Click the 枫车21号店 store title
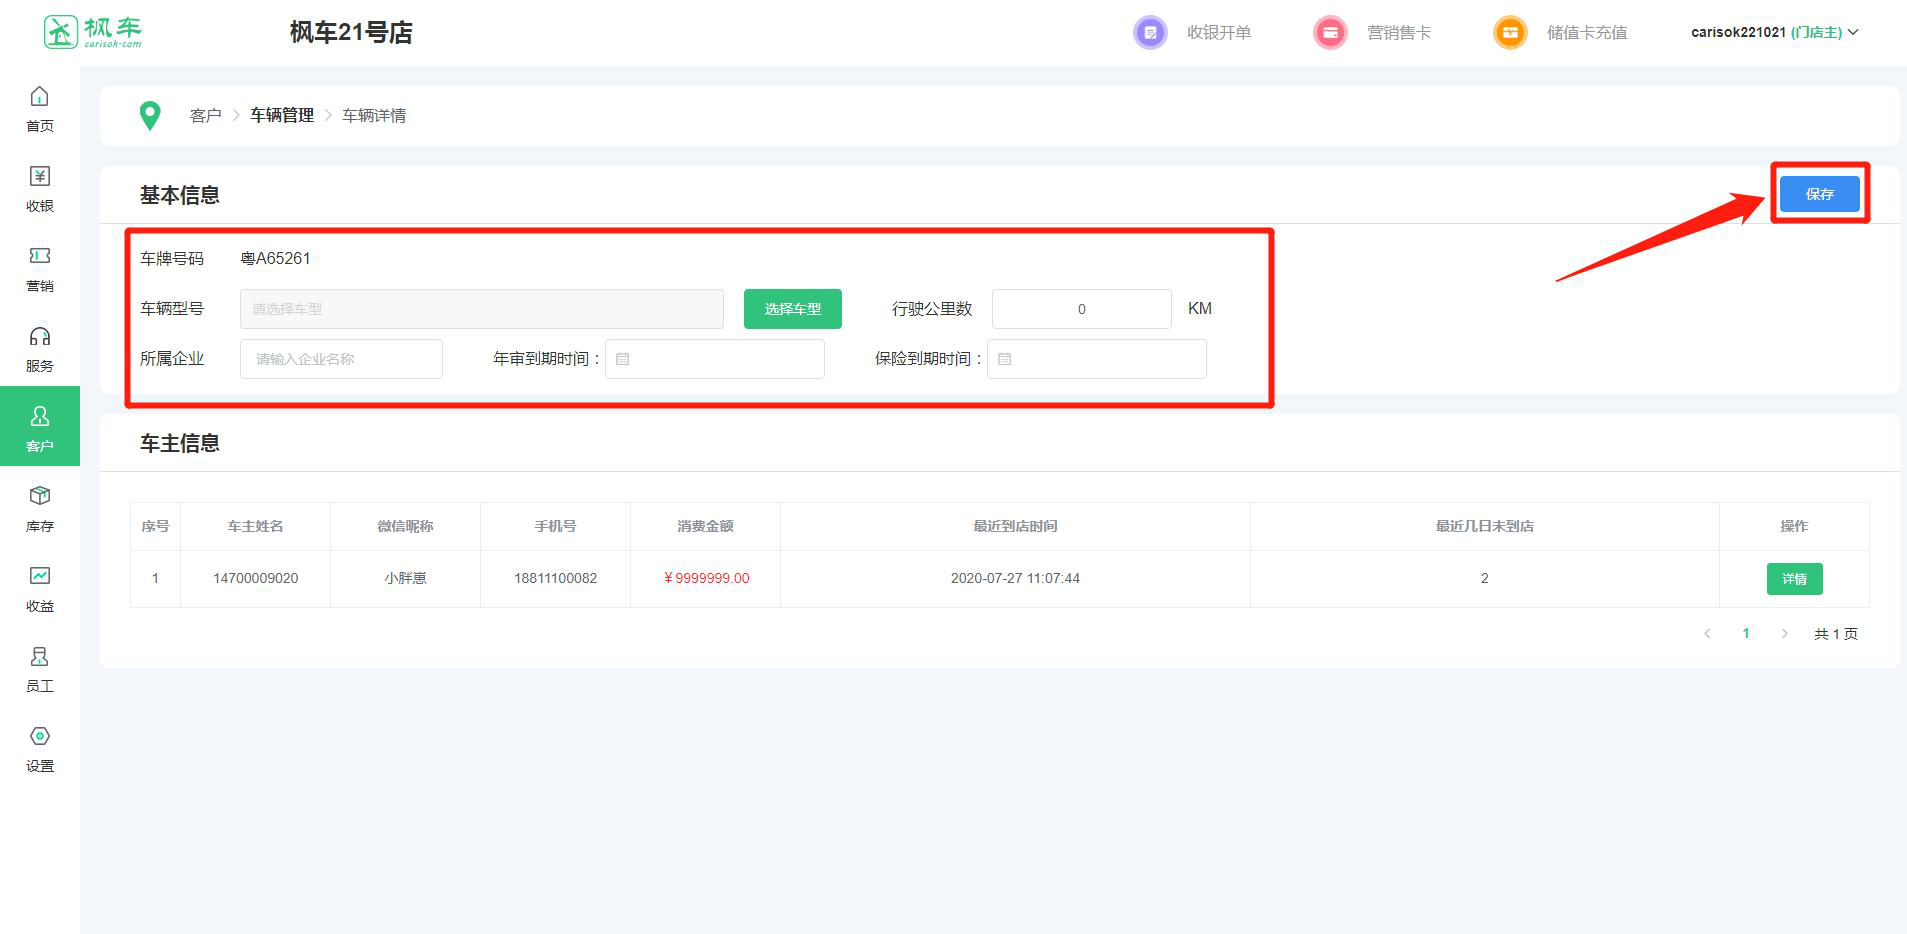This screenshot has width=1907, height=934. tap(351, 33)
